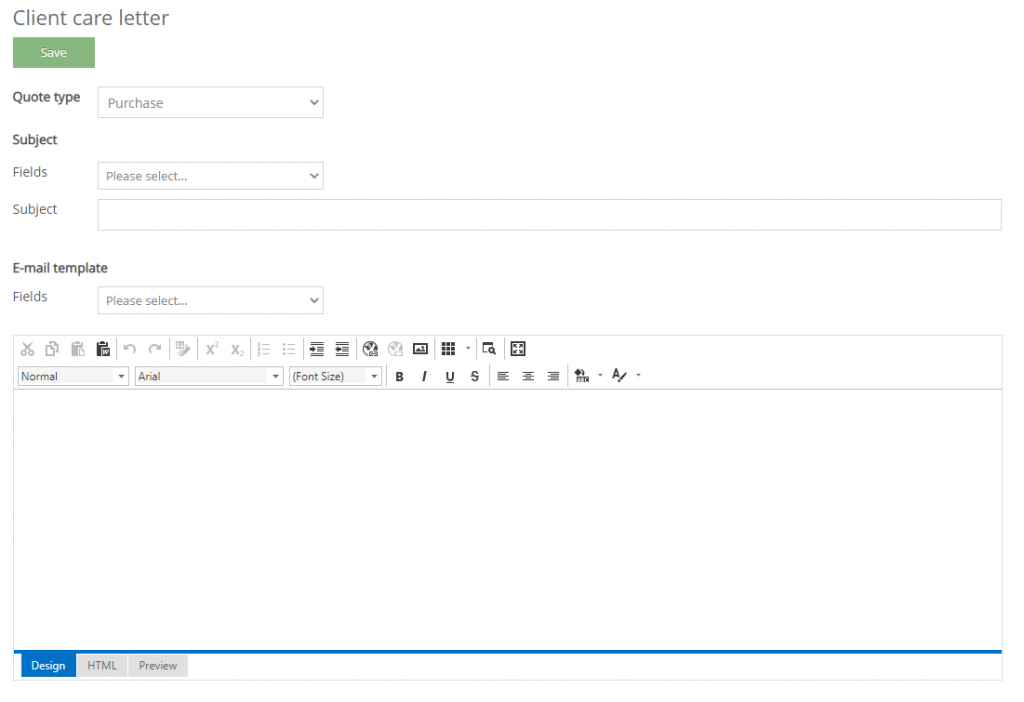Image resolution: width=1024 pixels, height=702 pixels.
Task: Click the Find and Replace icon
Action: pos(489,349)
